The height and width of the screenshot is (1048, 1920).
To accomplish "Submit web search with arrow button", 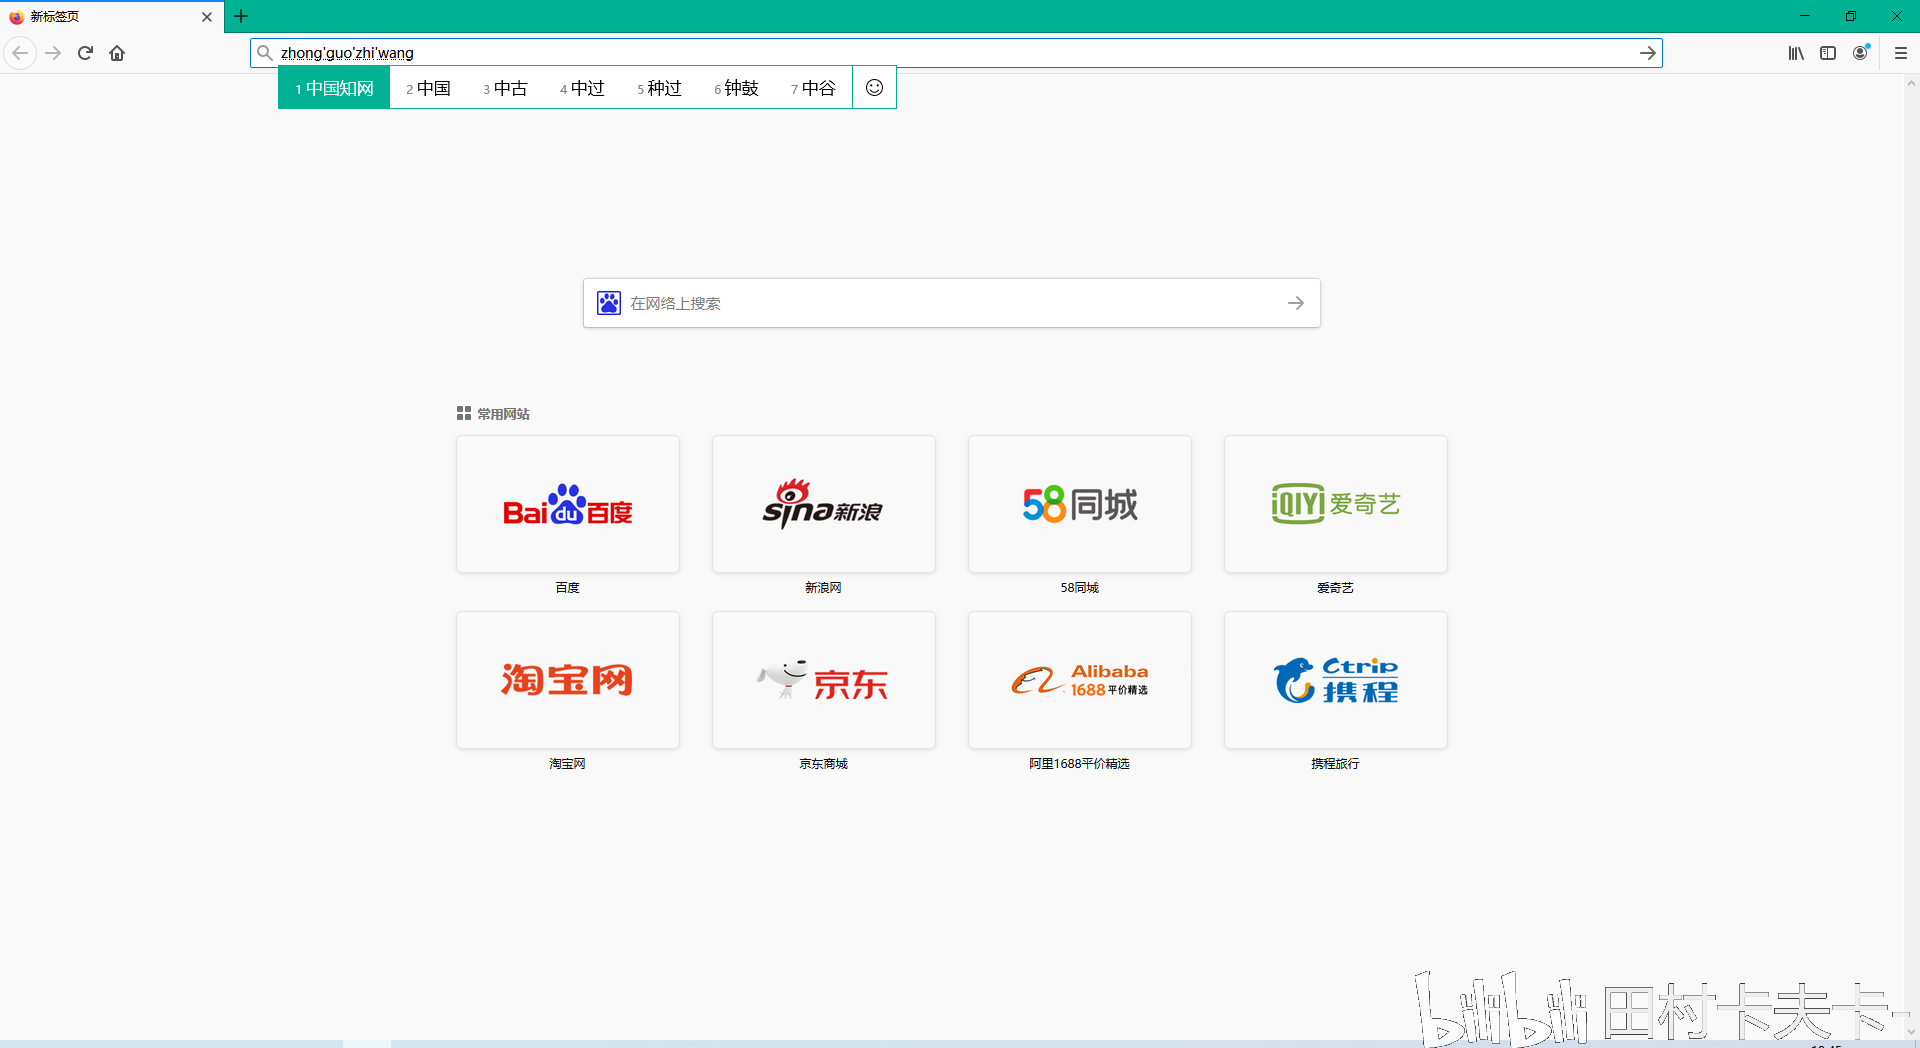I will (x=1296, y=303).
